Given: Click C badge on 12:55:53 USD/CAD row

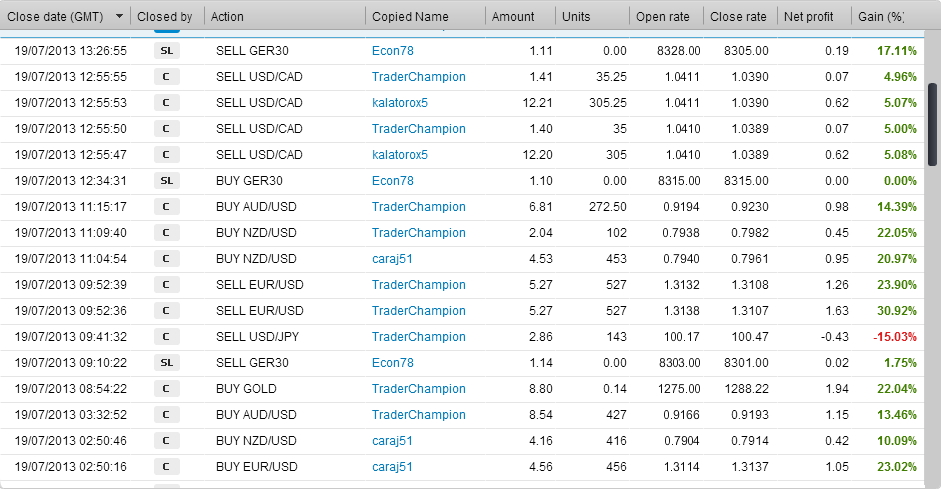Looking at the screenshot, I should pos(167,103).
